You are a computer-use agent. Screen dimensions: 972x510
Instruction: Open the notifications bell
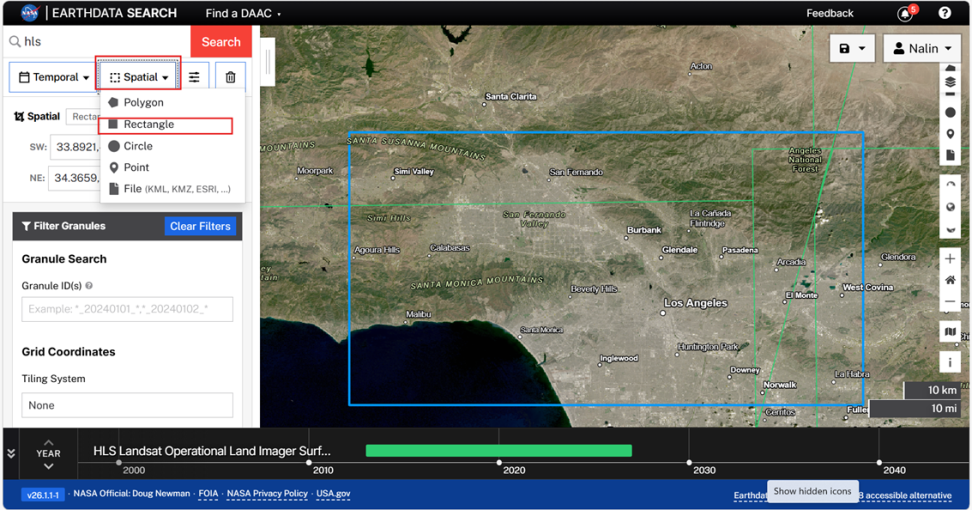point(905,14)
